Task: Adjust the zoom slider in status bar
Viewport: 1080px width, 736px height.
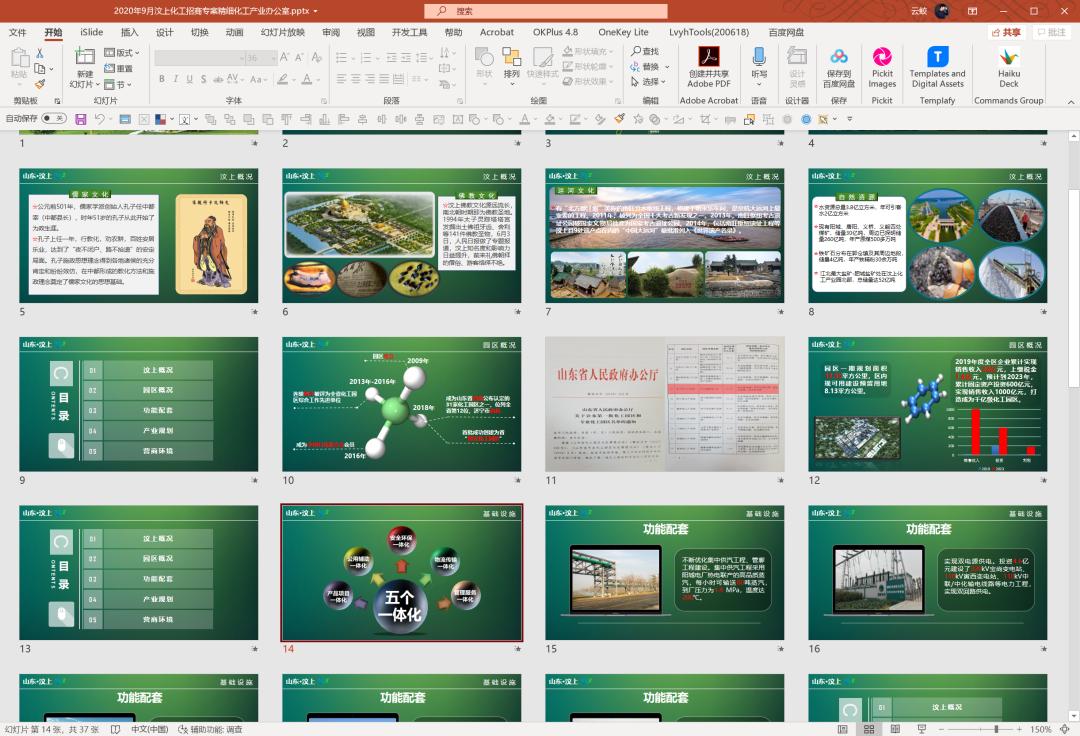Action: (996, 729)
